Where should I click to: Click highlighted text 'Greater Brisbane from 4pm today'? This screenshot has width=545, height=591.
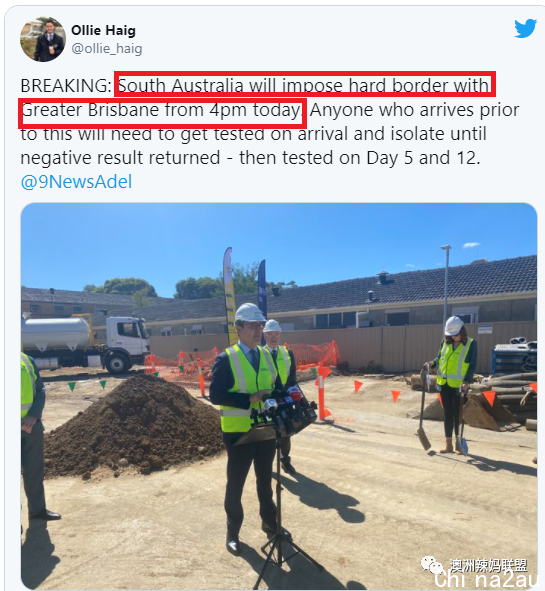click(161, 110)
